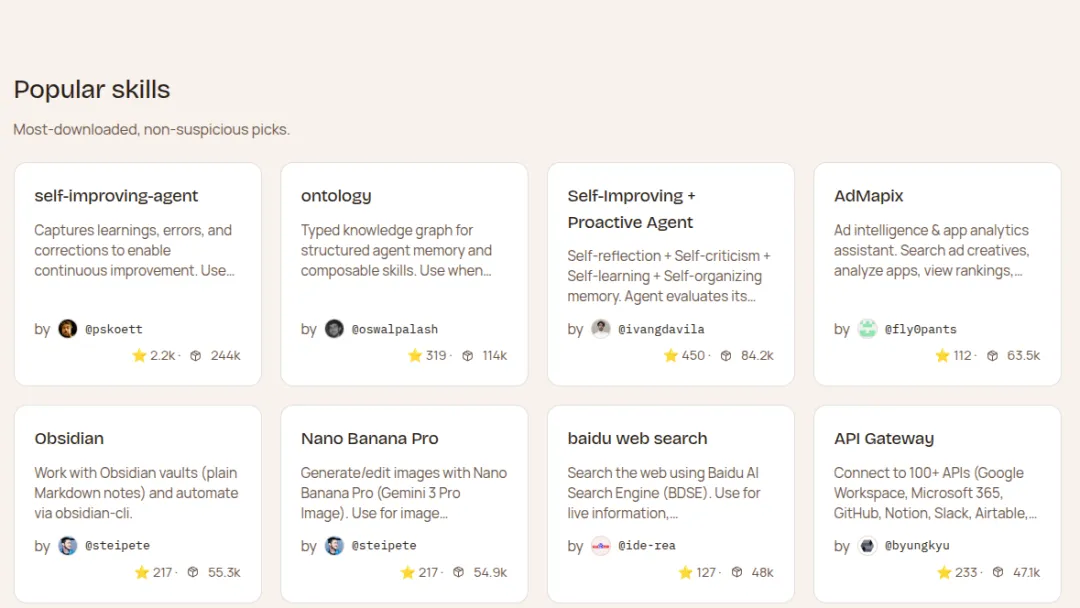Select the API Gateway card description
The height and width of the screenshot is (608, 1080).
(935, 493)
